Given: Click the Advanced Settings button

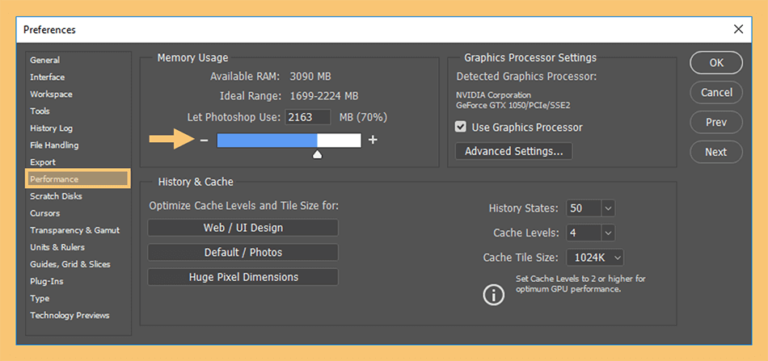Looking at the screenshot, I should pos(514,151).
